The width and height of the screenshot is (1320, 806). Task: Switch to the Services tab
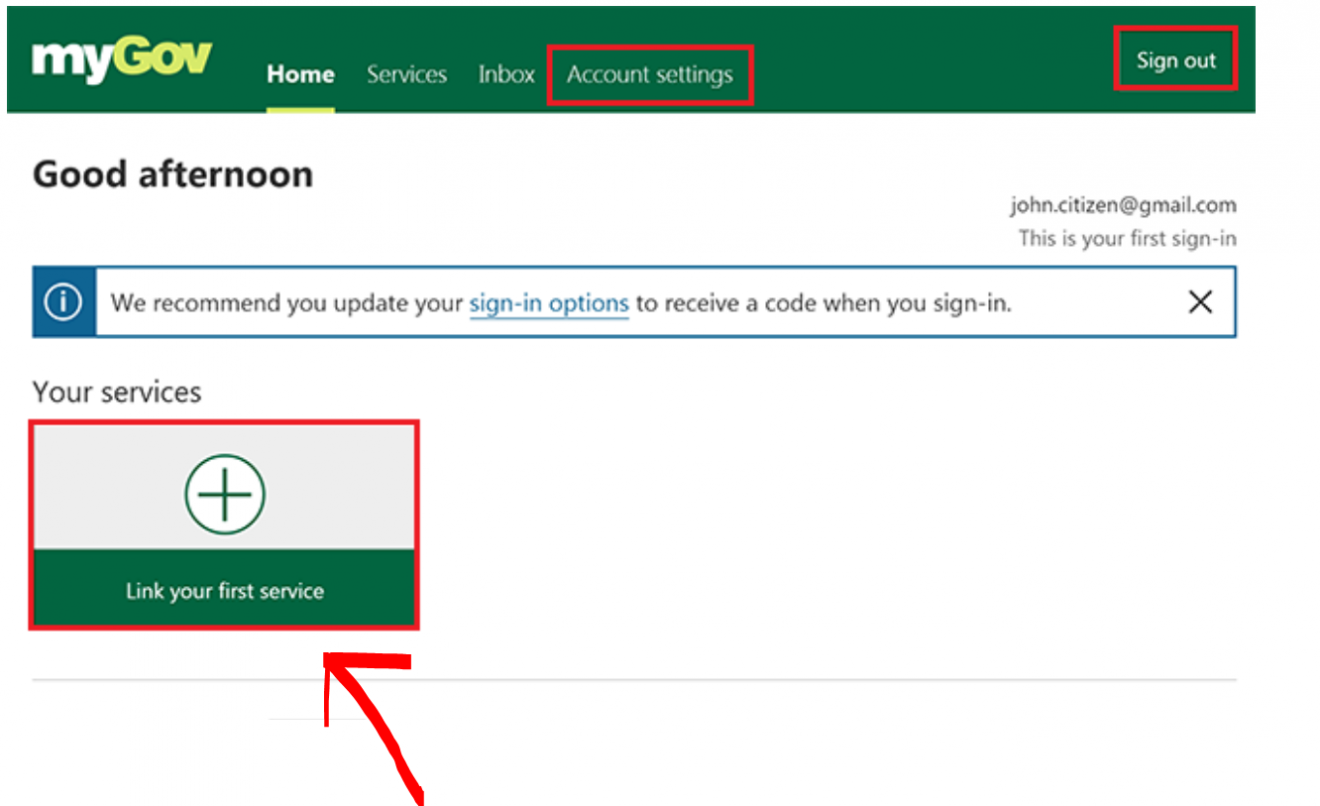point(406,73)
